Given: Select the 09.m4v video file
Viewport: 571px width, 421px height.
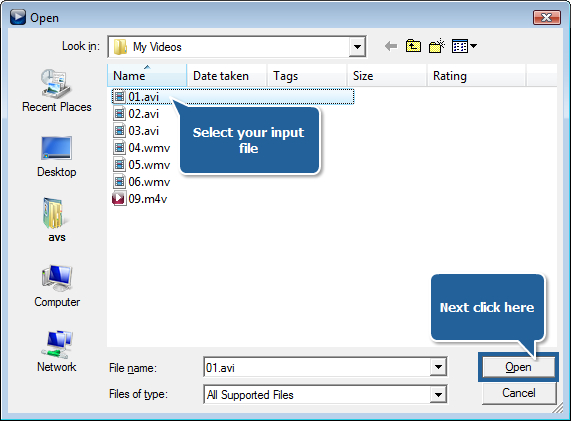Looking at the screenshot, I should tap(140, 199).
